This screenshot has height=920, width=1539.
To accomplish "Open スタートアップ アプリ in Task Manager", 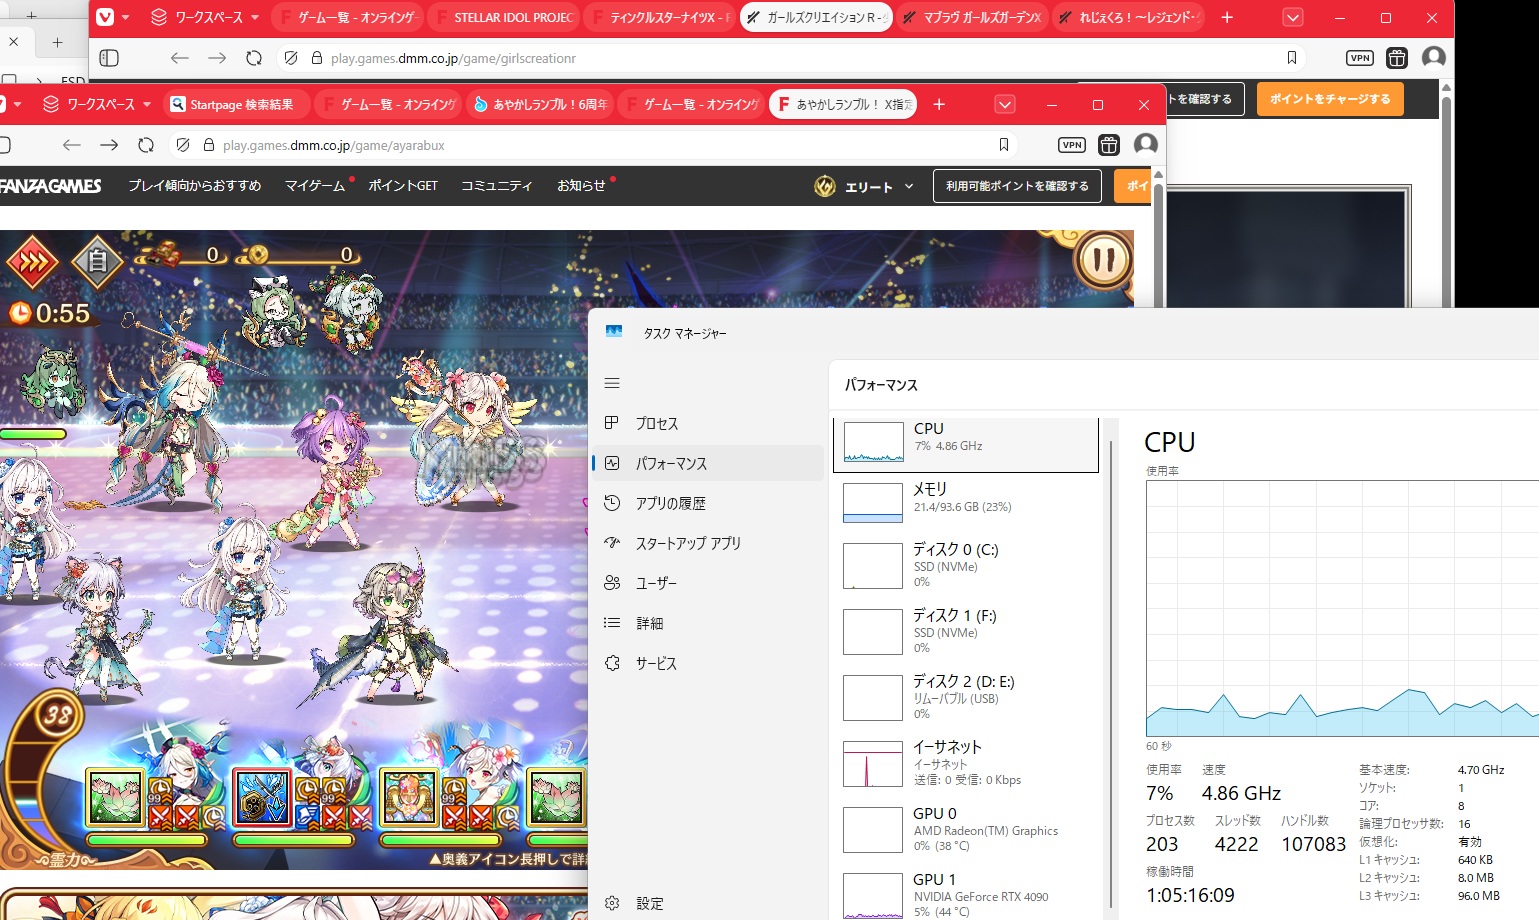I will [x=688, y=544].
